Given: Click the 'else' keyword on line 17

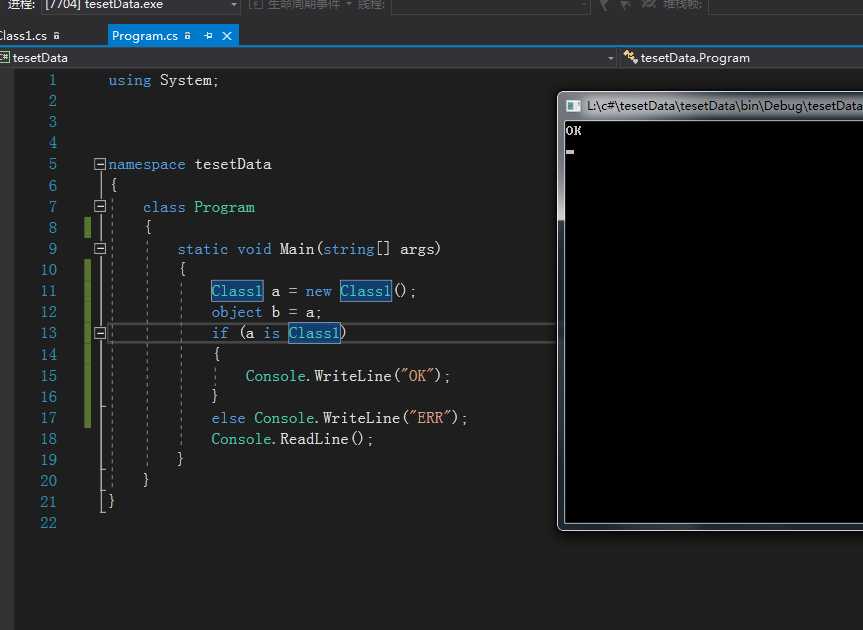Looking at the screenshot, I should [x=228, y=418].
